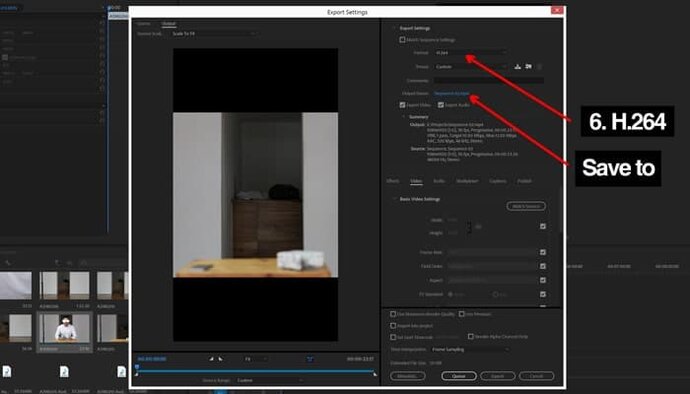Click the Queue button
The height and width of the screenshot is (394, 690).
coord(459,376)
